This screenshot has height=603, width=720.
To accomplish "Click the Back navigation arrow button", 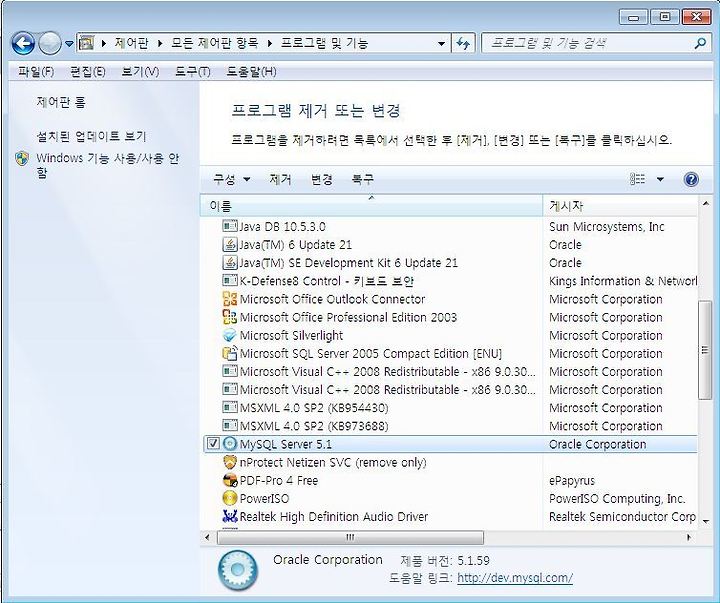I will [23, 44].
